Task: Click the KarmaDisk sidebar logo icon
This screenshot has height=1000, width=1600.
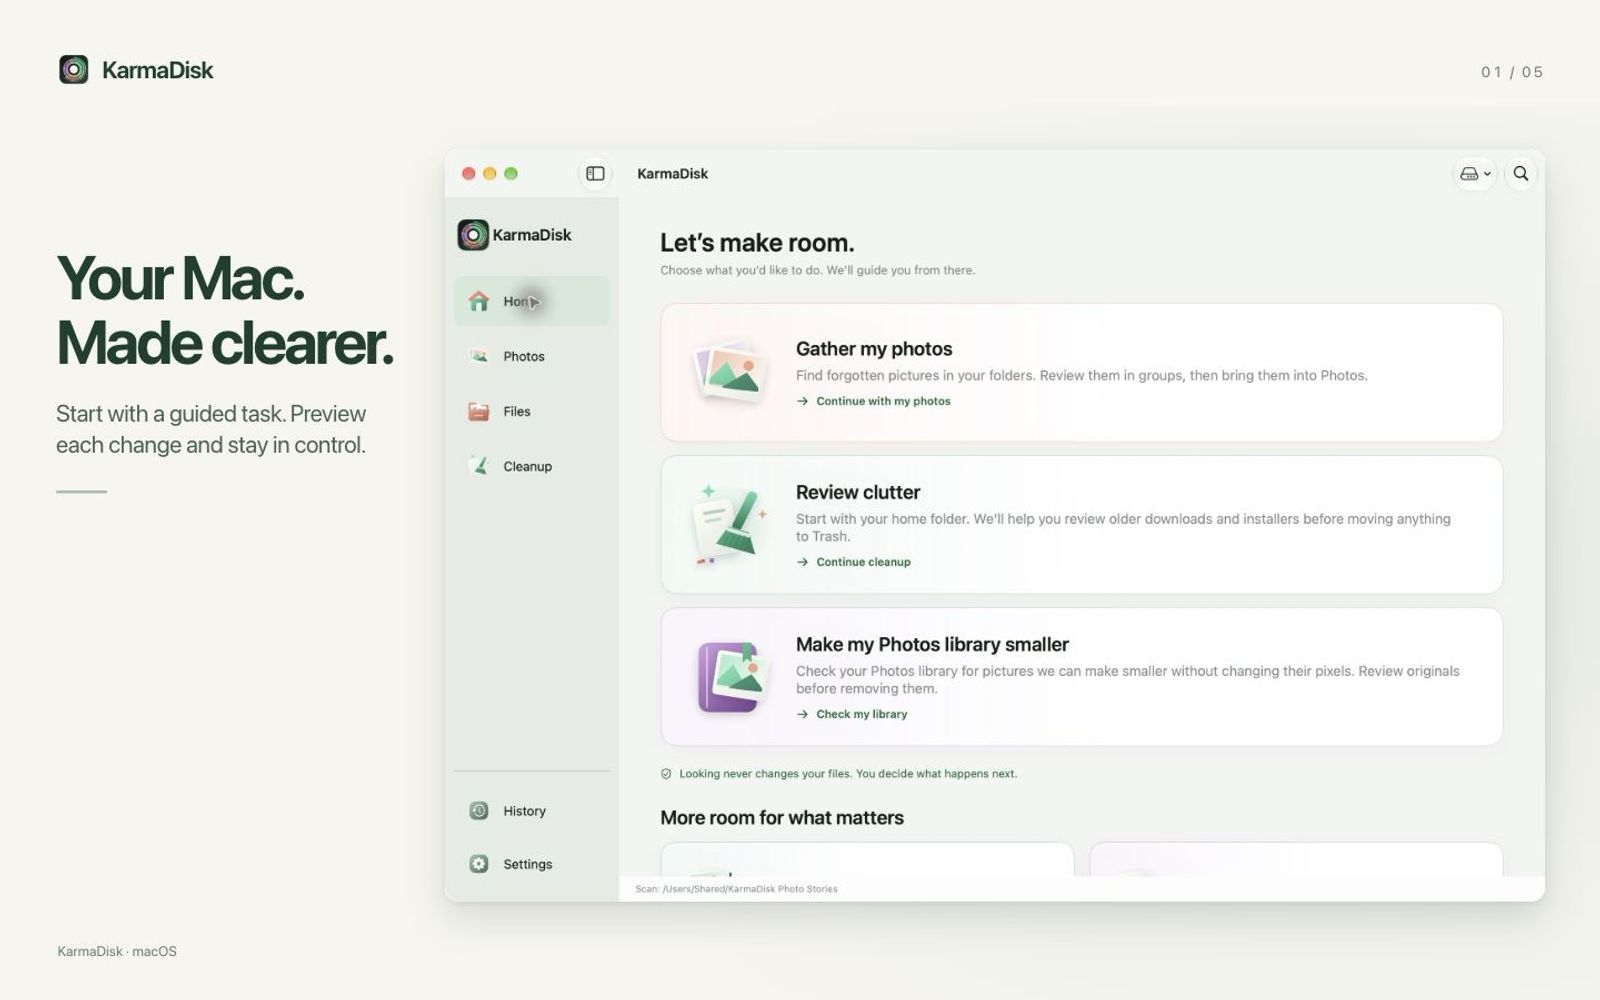Action: [x=473, y=235]
